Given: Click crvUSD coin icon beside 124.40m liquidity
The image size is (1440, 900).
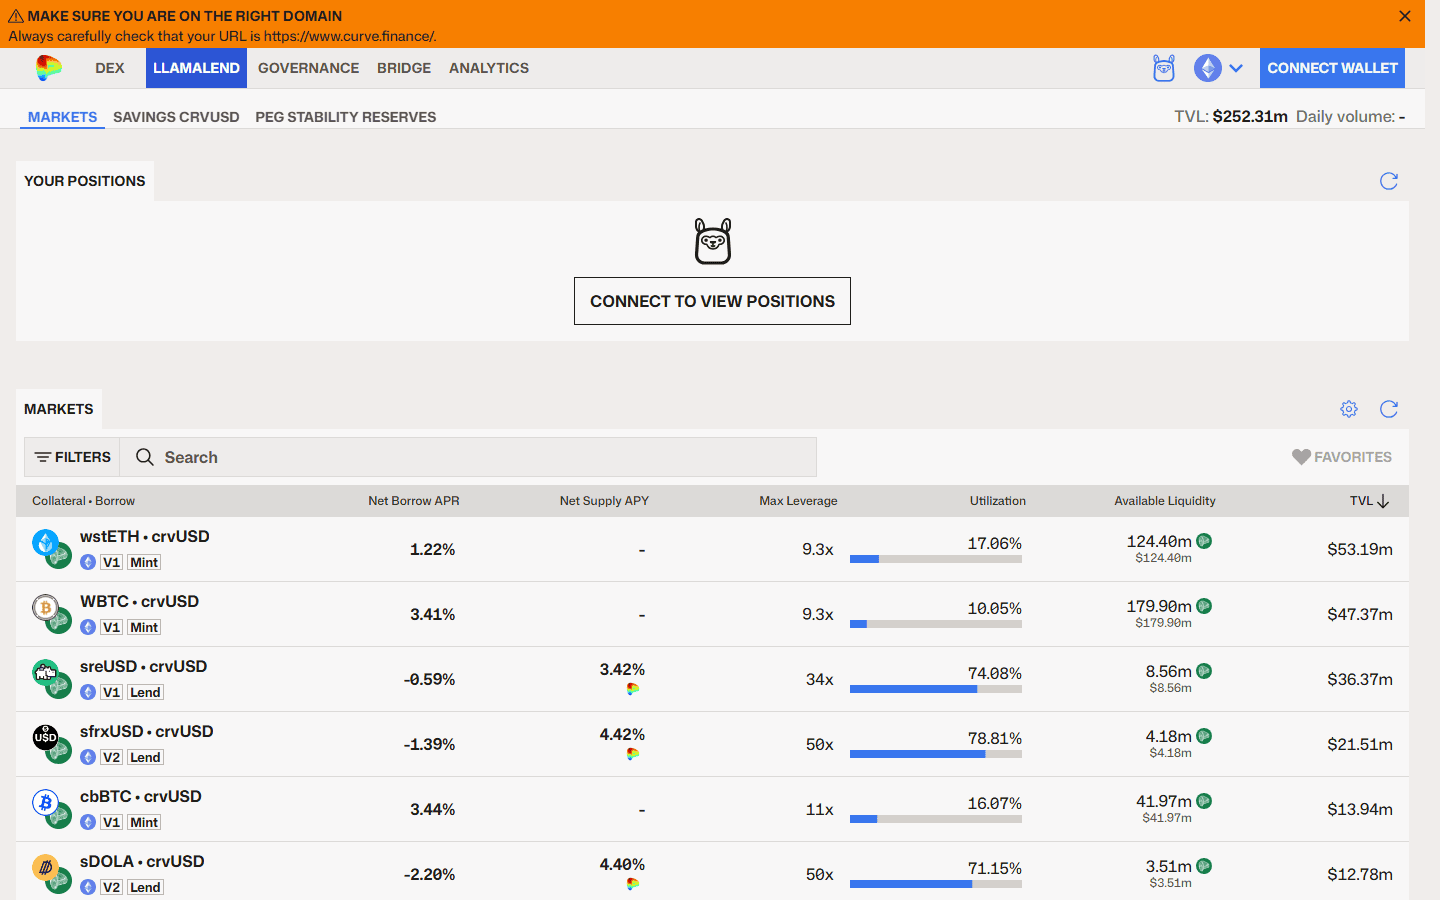Looking at the screenshot, I should tap(1204, 541).
